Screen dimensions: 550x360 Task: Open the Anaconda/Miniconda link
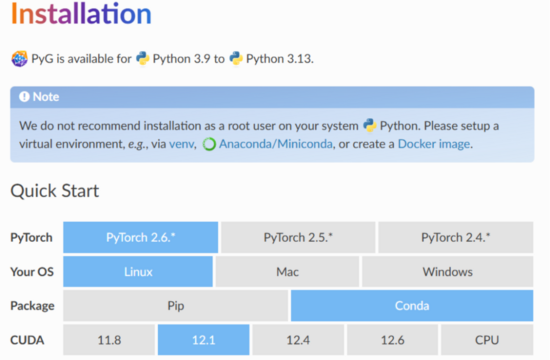[x=276, y=144]
